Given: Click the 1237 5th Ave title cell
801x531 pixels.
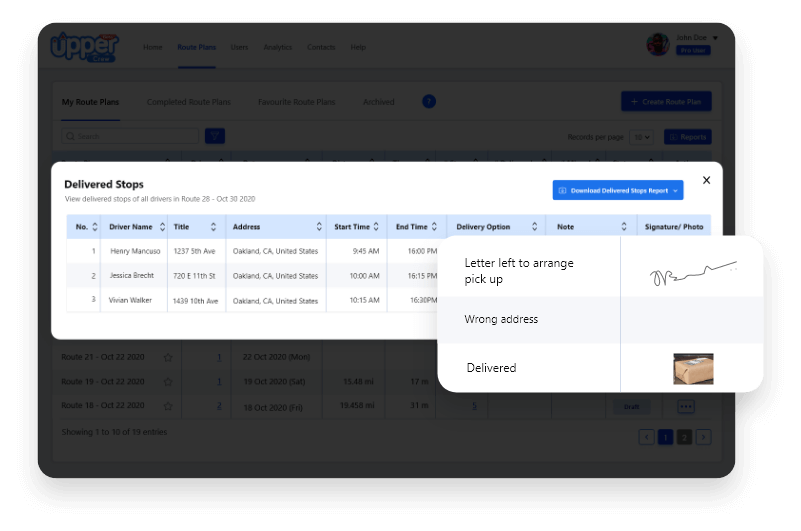Looking at the screenshot, I should coord(194,251).
